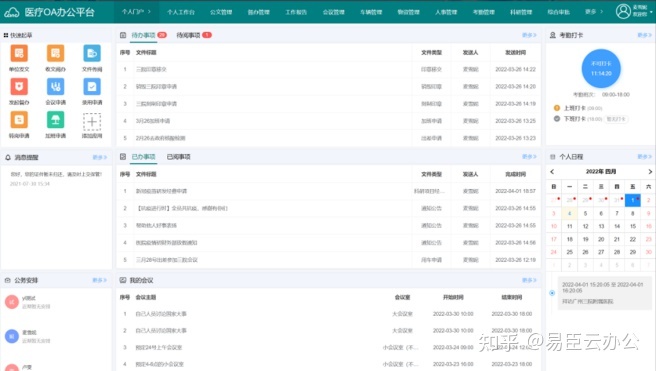
Task: Open the user account dropdown arrow
Action: tap(651, 12)
